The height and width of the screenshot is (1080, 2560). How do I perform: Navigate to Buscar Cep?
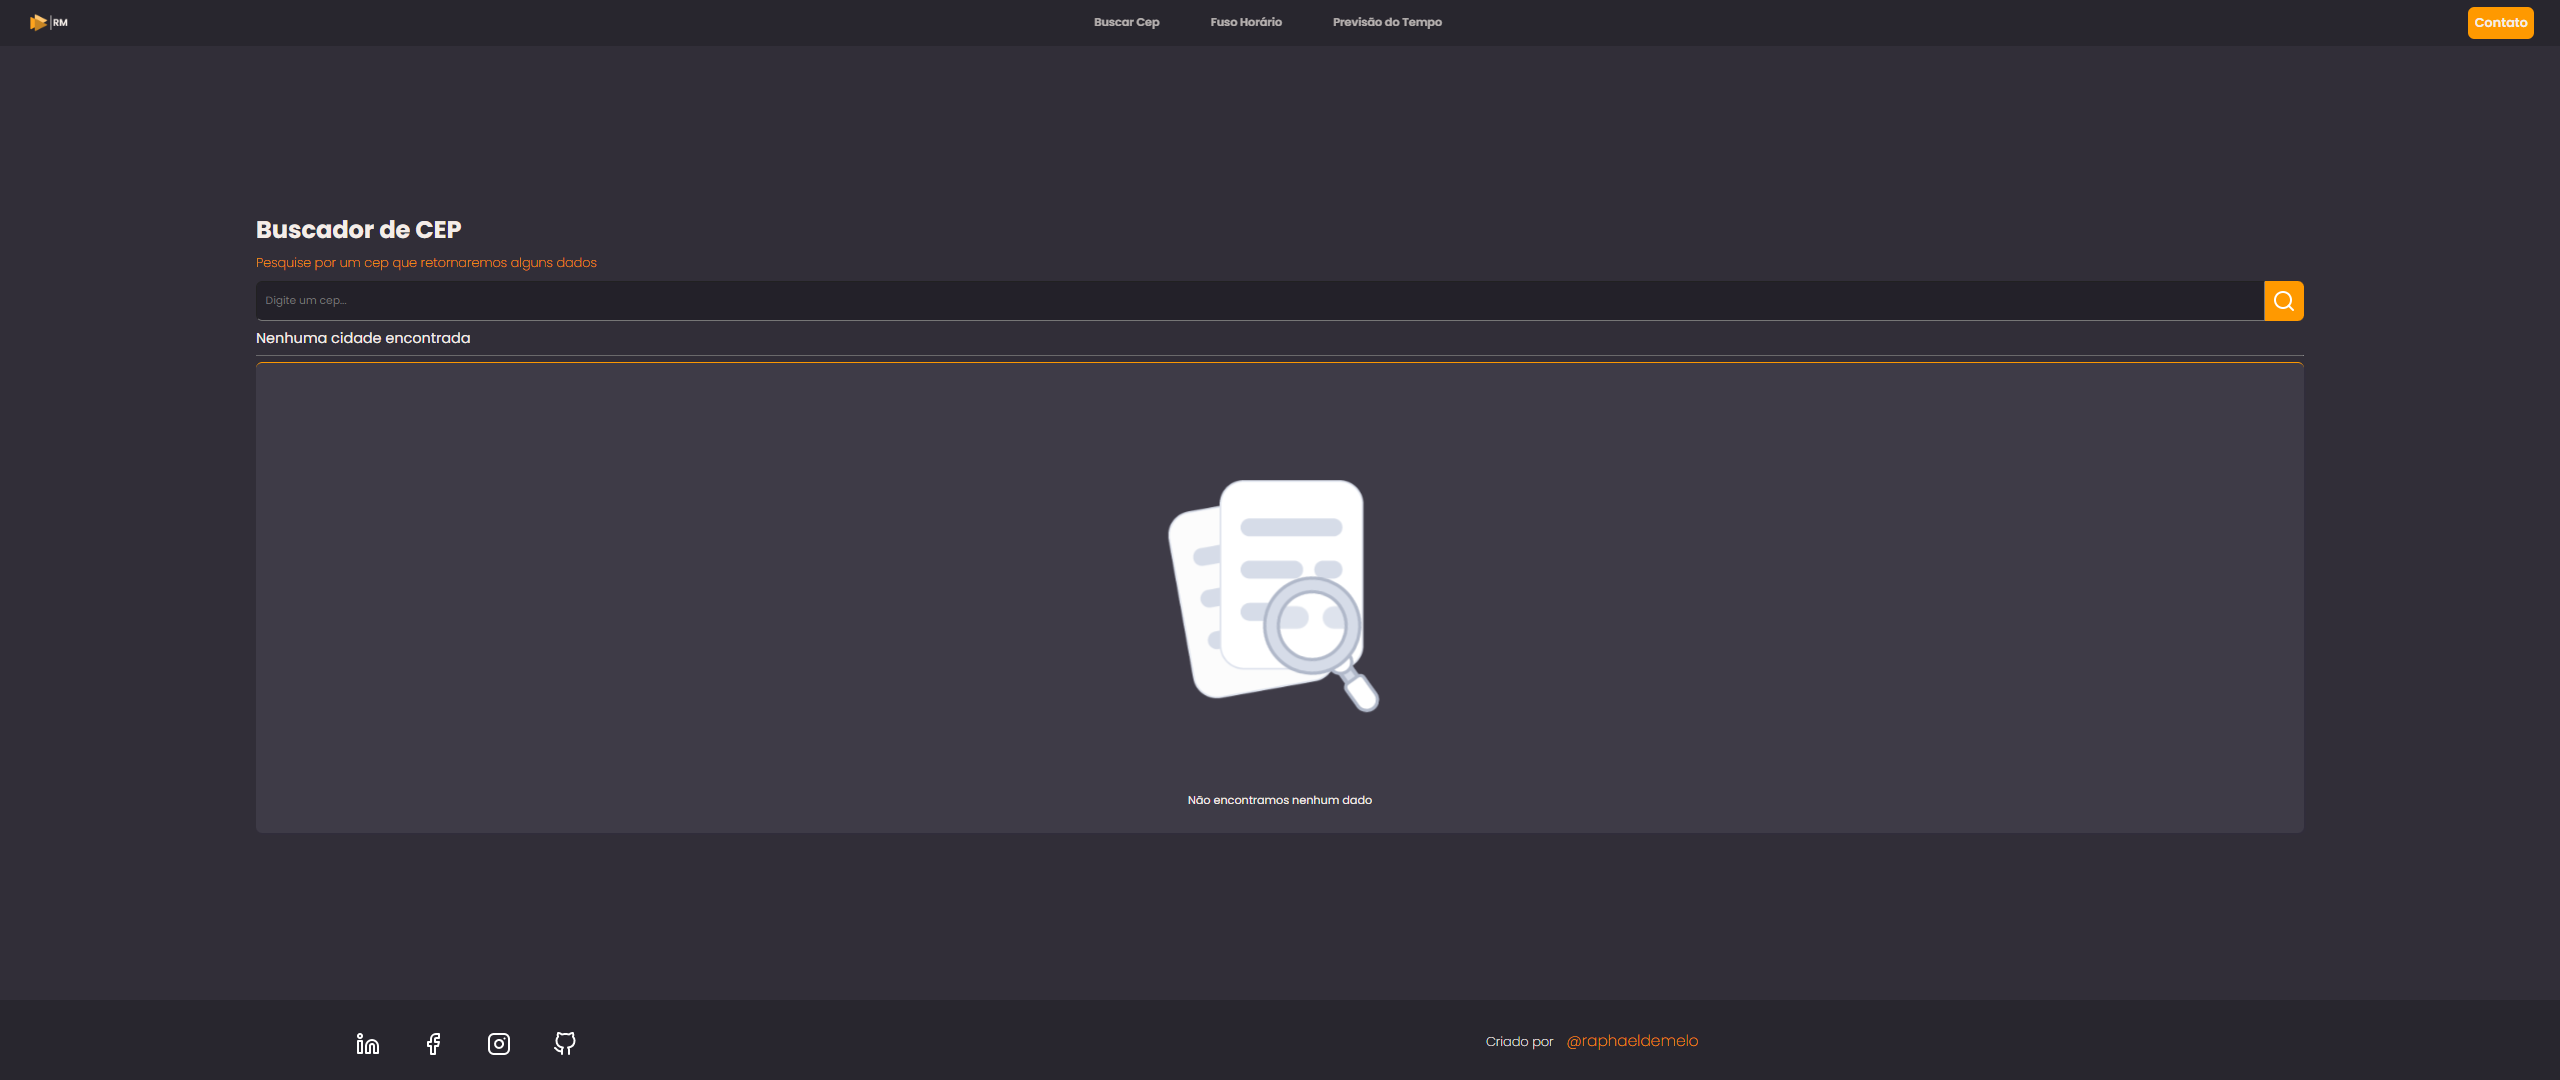pos(1126,22)
